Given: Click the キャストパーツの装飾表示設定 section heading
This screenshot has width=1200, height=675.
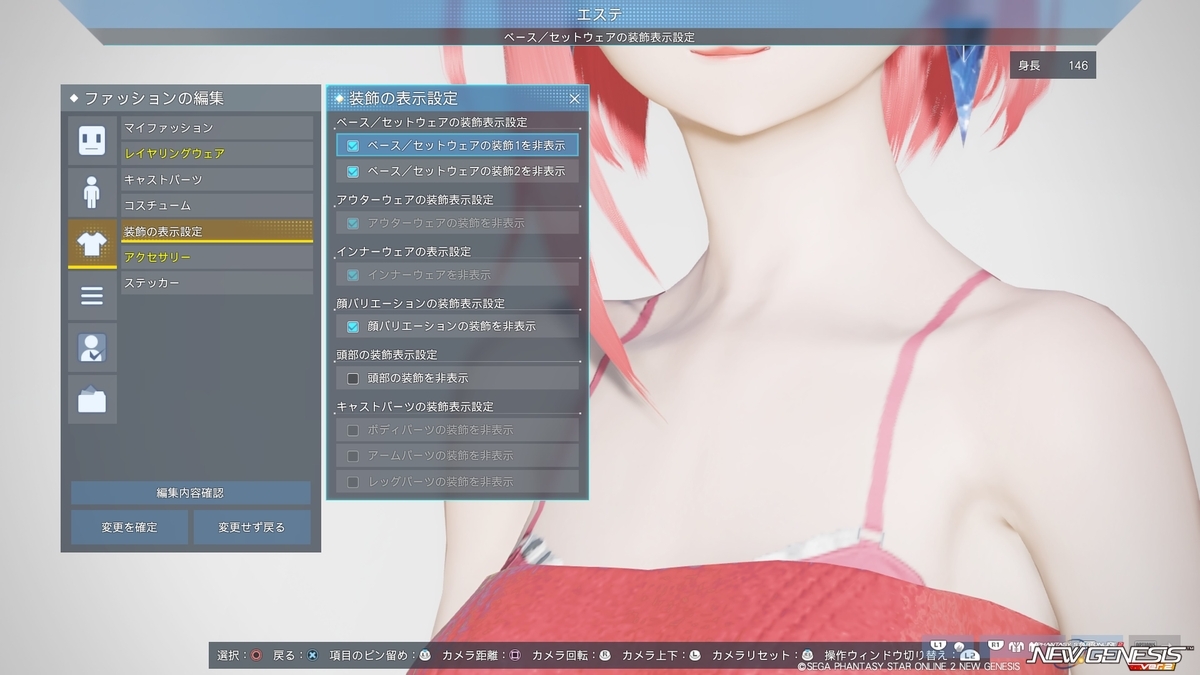Looking at the screenshot, I should (x=415, y=407).
